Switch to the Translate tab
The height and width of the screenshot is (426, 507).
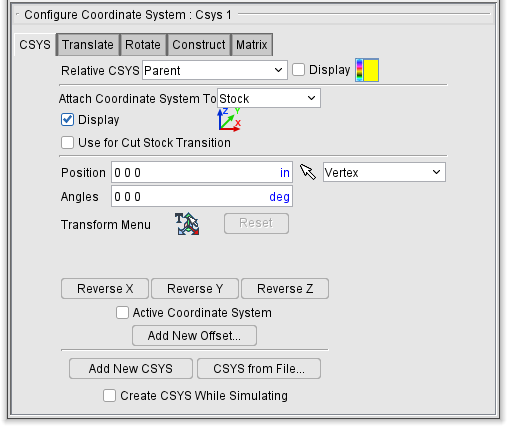tap(88, 45)
